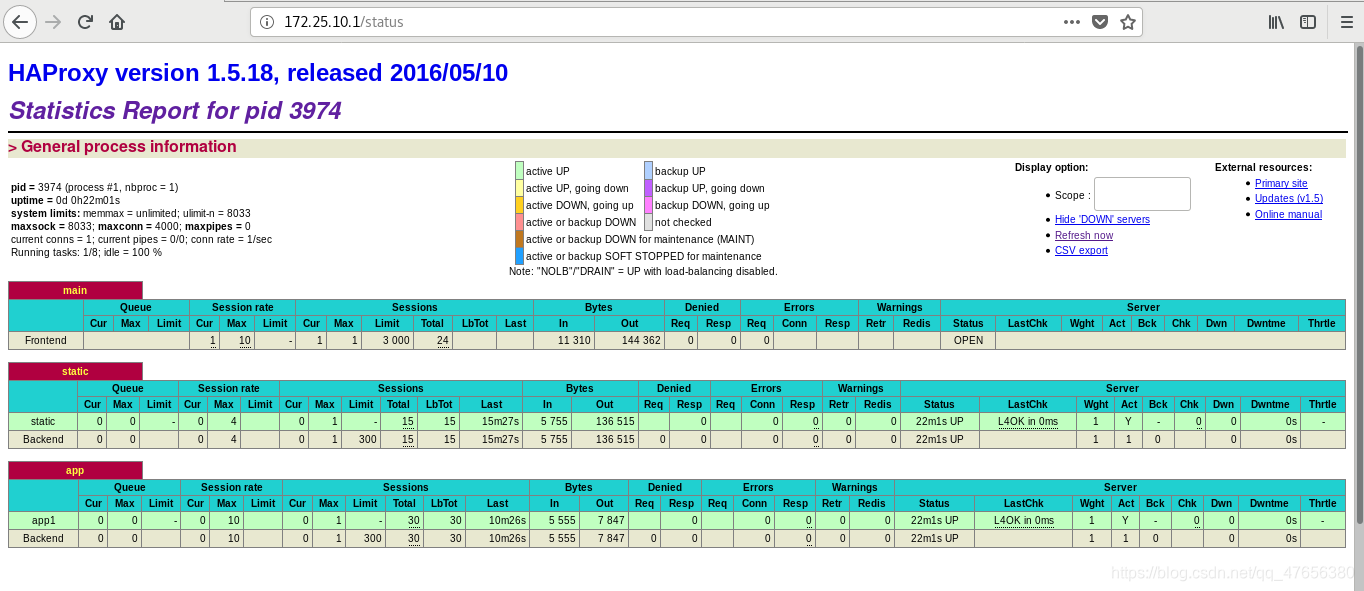Reload the page with the refresh icon
Screen dimensions: 1364x591
click(x=85, y=21)
